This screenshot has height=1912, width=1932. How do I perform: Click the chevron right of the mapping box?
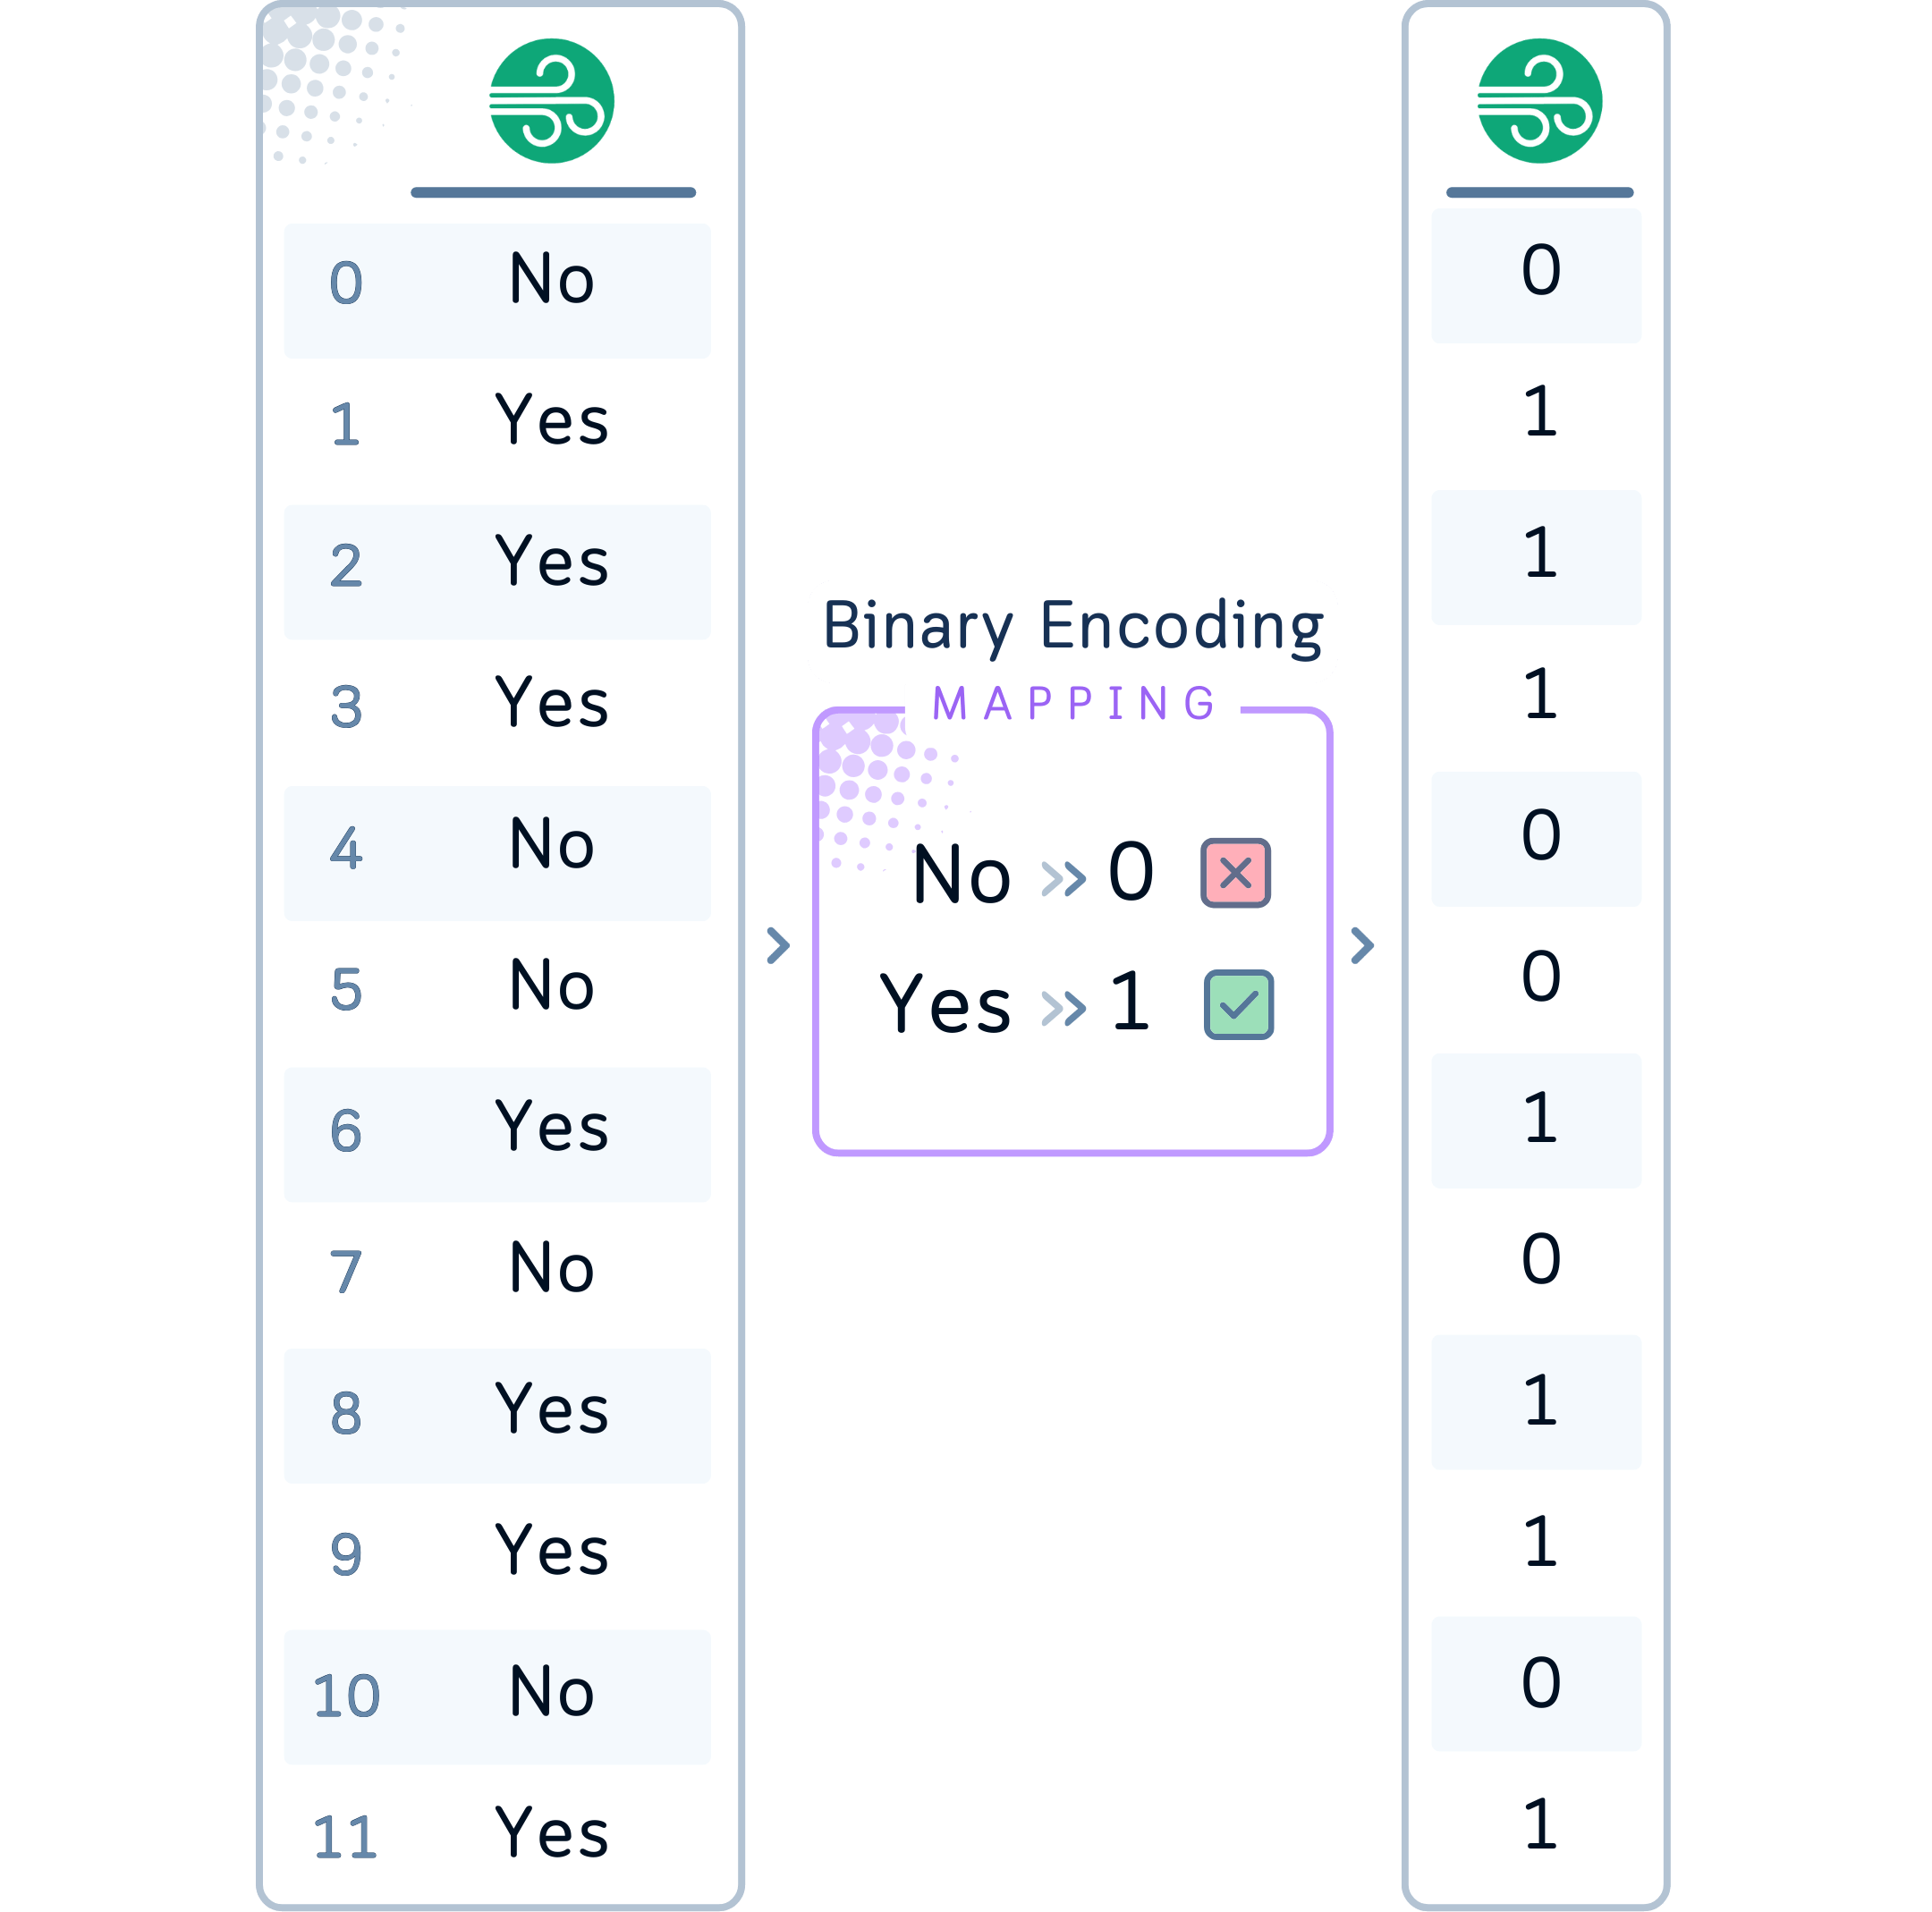[x=1362, y=945]
